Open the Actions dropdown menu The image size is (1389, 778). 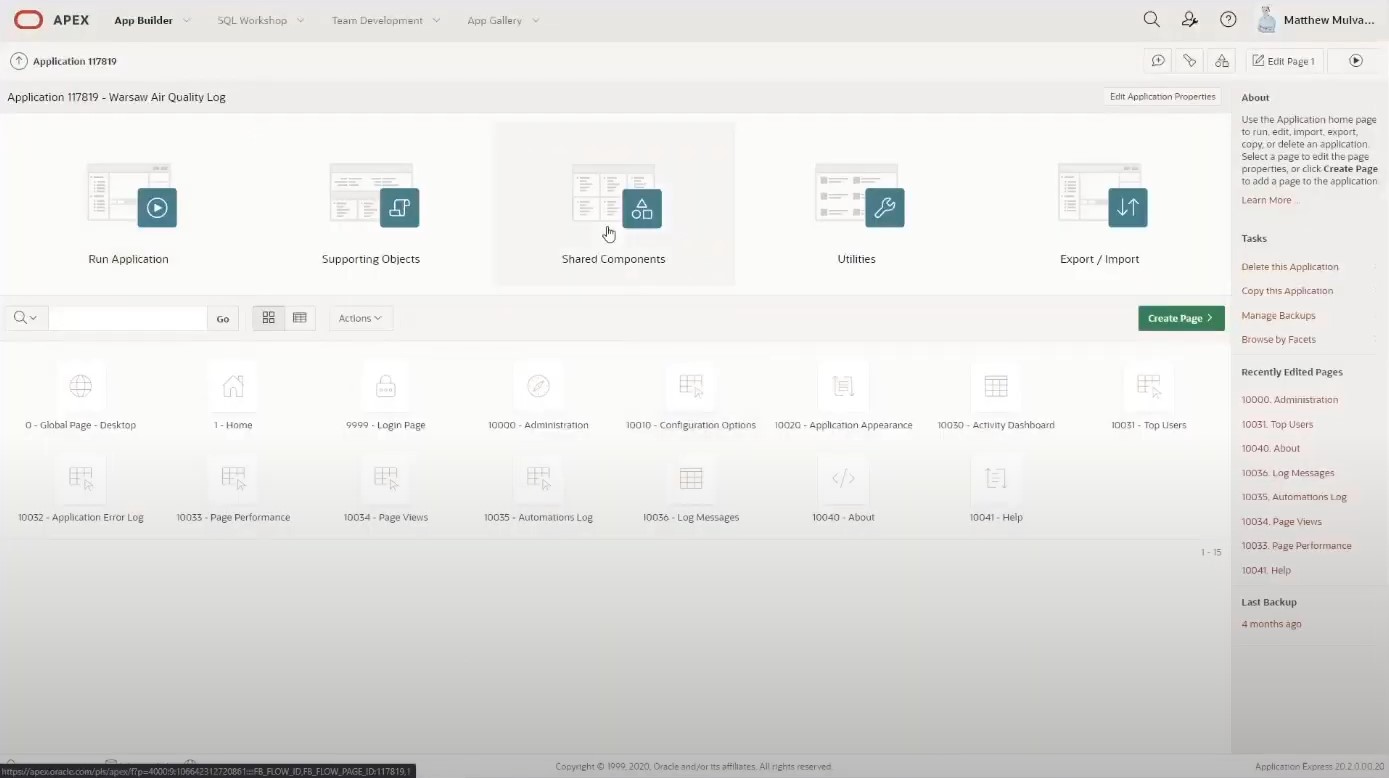click(x=361, y=318)
